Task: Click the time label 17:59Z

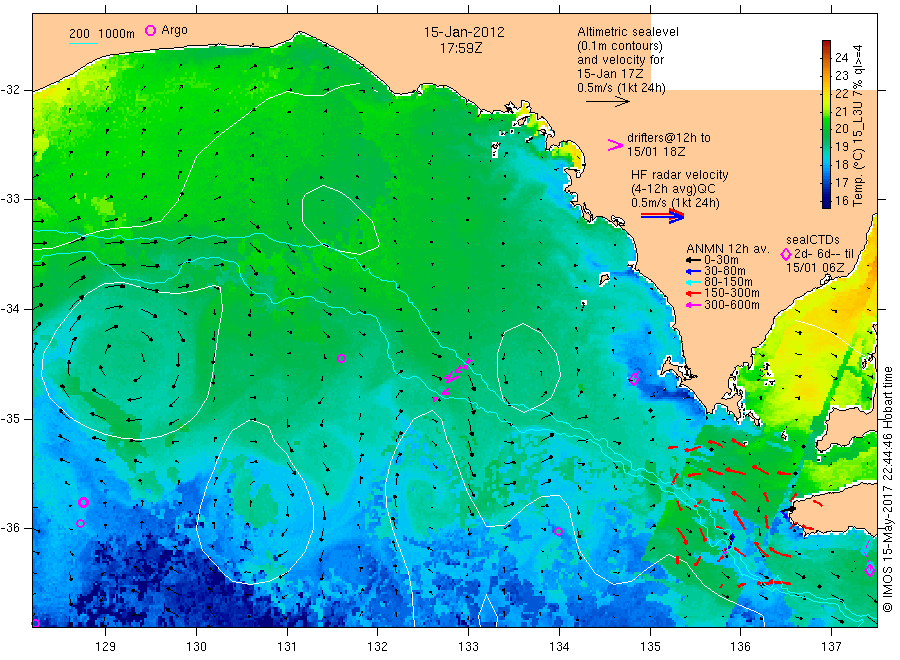Action: click(461, 48)
